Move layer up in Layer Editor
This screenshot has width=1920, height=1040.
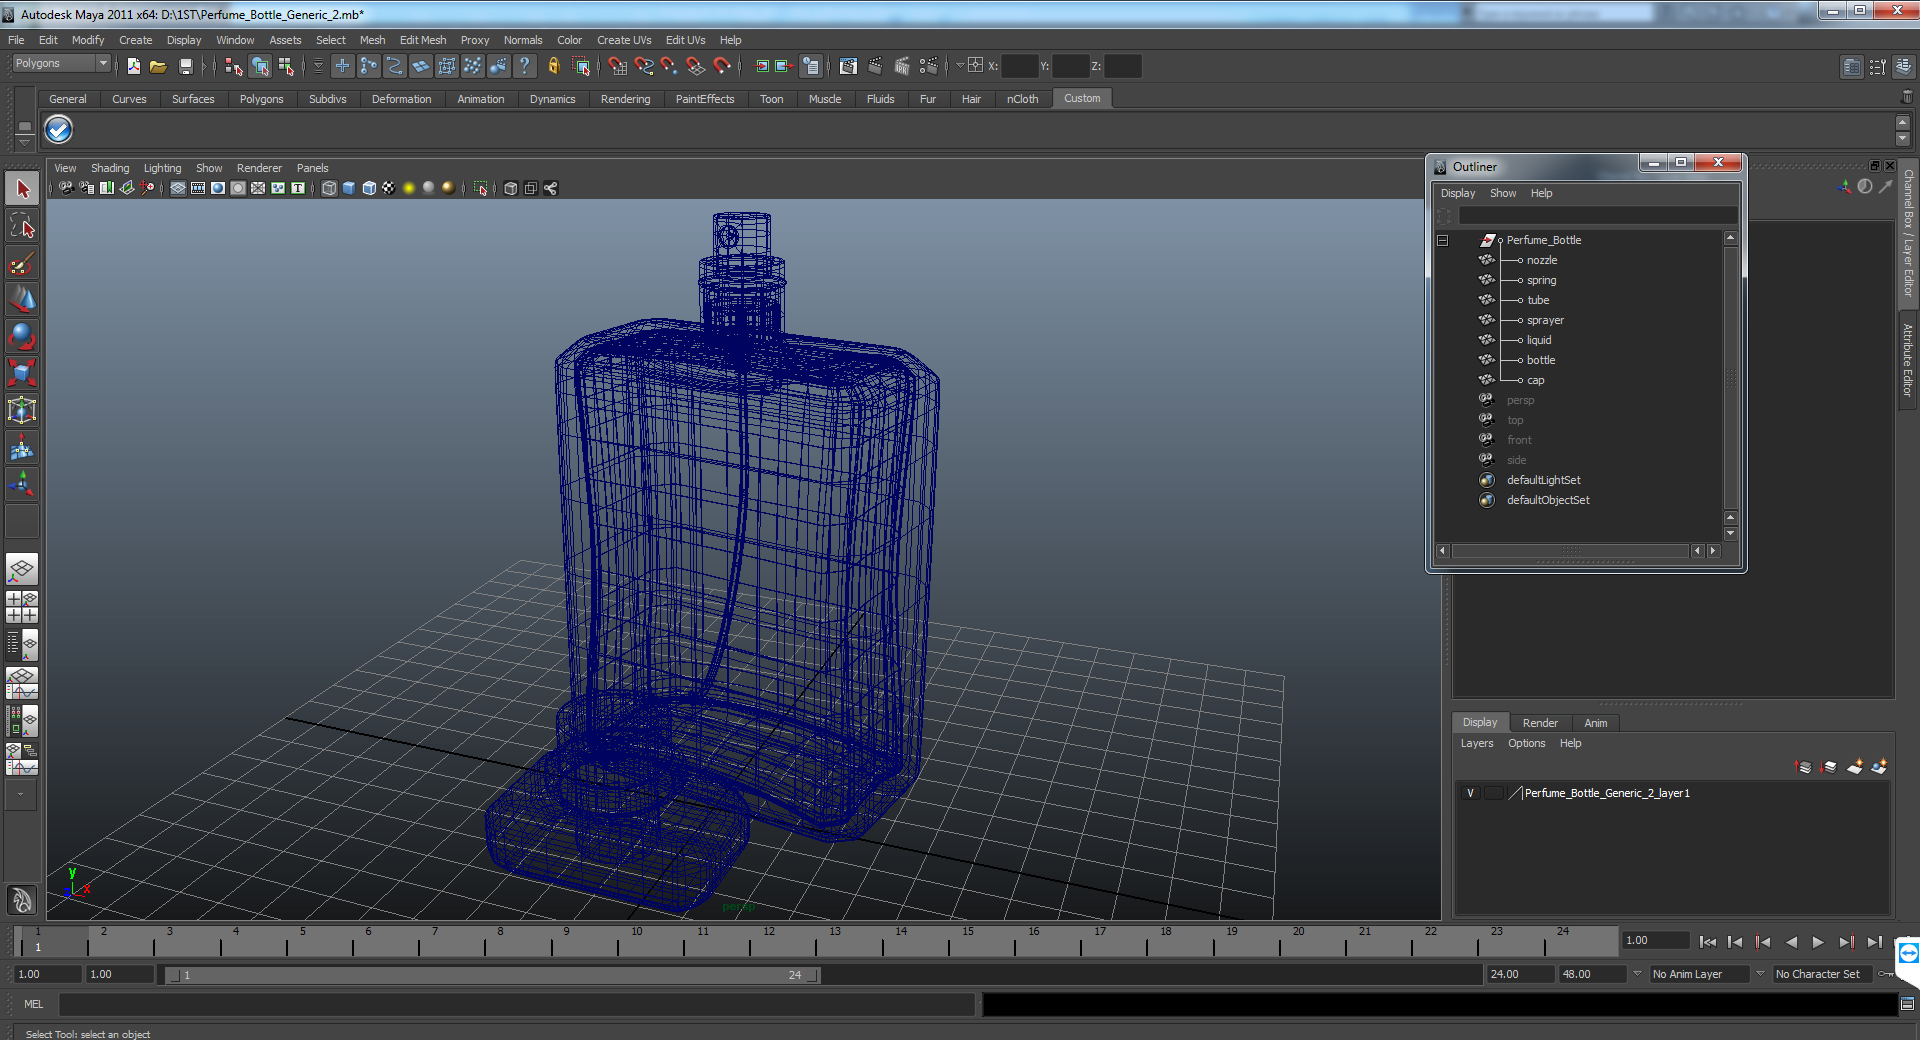click(x=1803, y=767)
